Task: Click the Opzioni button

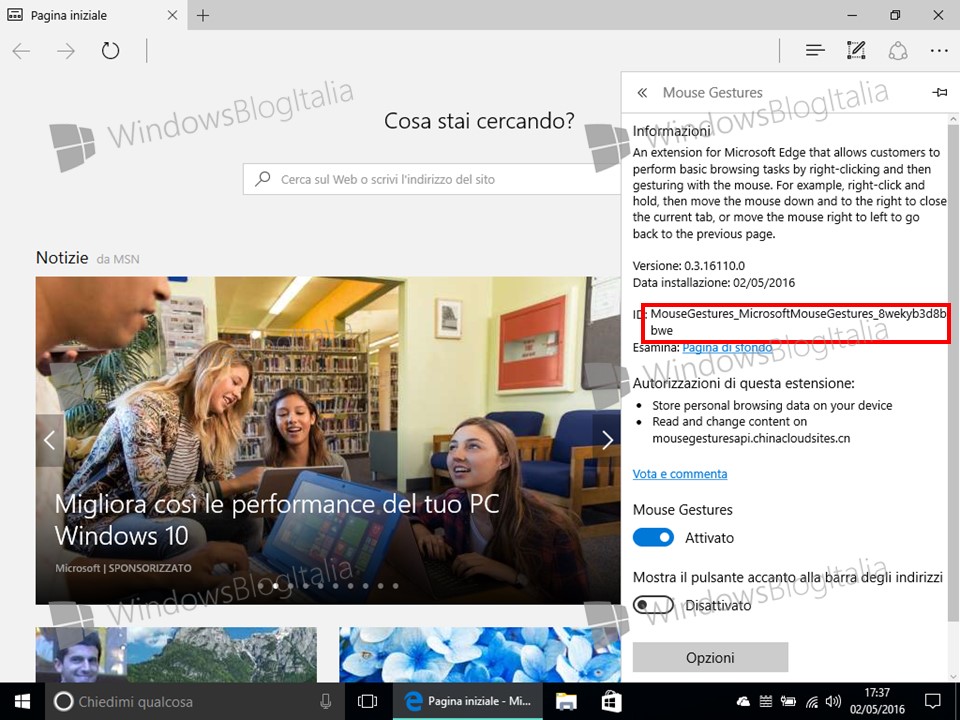Action: [x=710, y=658]
